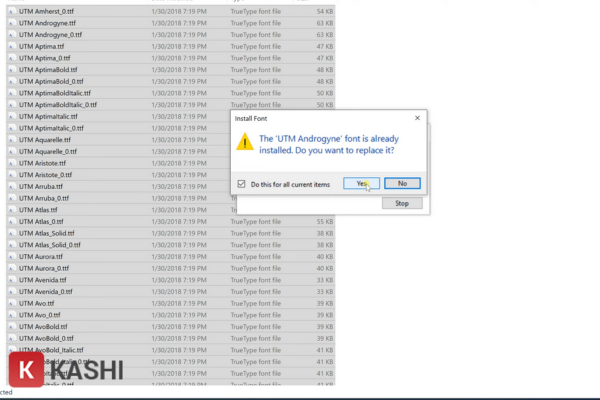Image resolution: width=600 pixels, height=400 pixels.
Task: Pick UTM Arruba.ttf from the file list
Action: (42, 186)
